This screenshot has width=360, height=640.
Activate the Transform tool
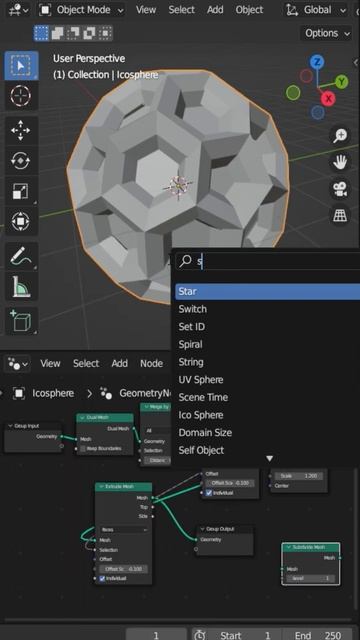(x=20, y=221)
